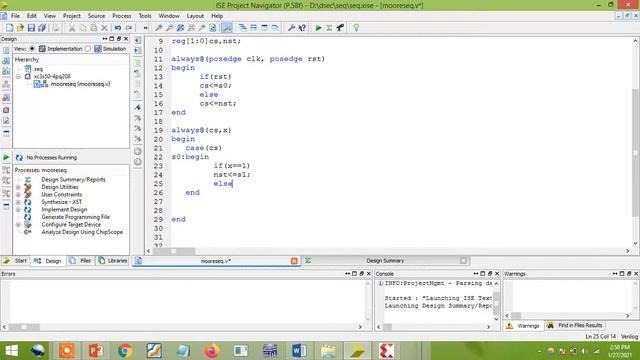640x360 pixels.
Task: Switch to the Find in Files Results tab
Action: [575, 326]
